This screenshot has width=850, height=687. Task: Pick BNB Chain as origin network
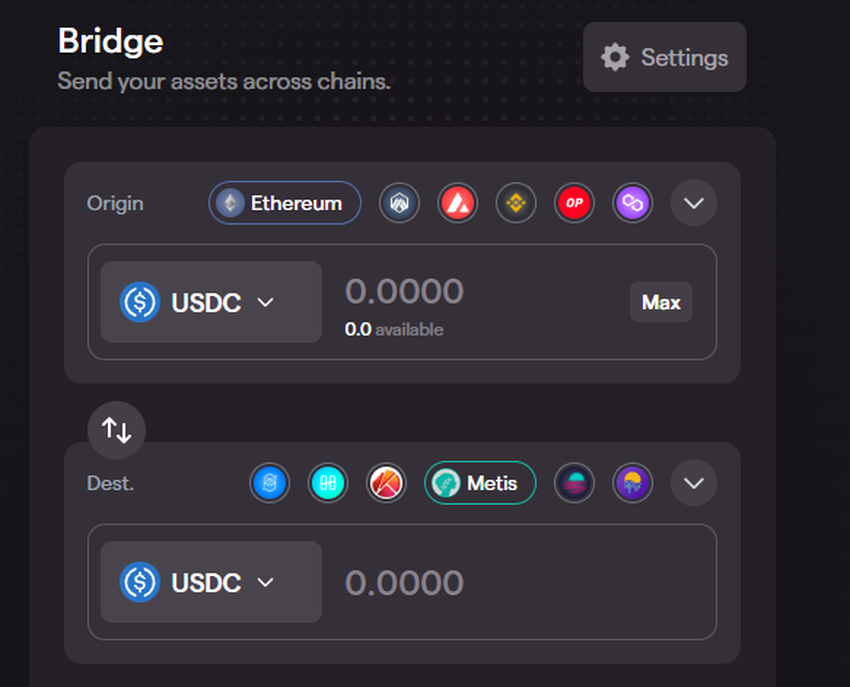516,204
